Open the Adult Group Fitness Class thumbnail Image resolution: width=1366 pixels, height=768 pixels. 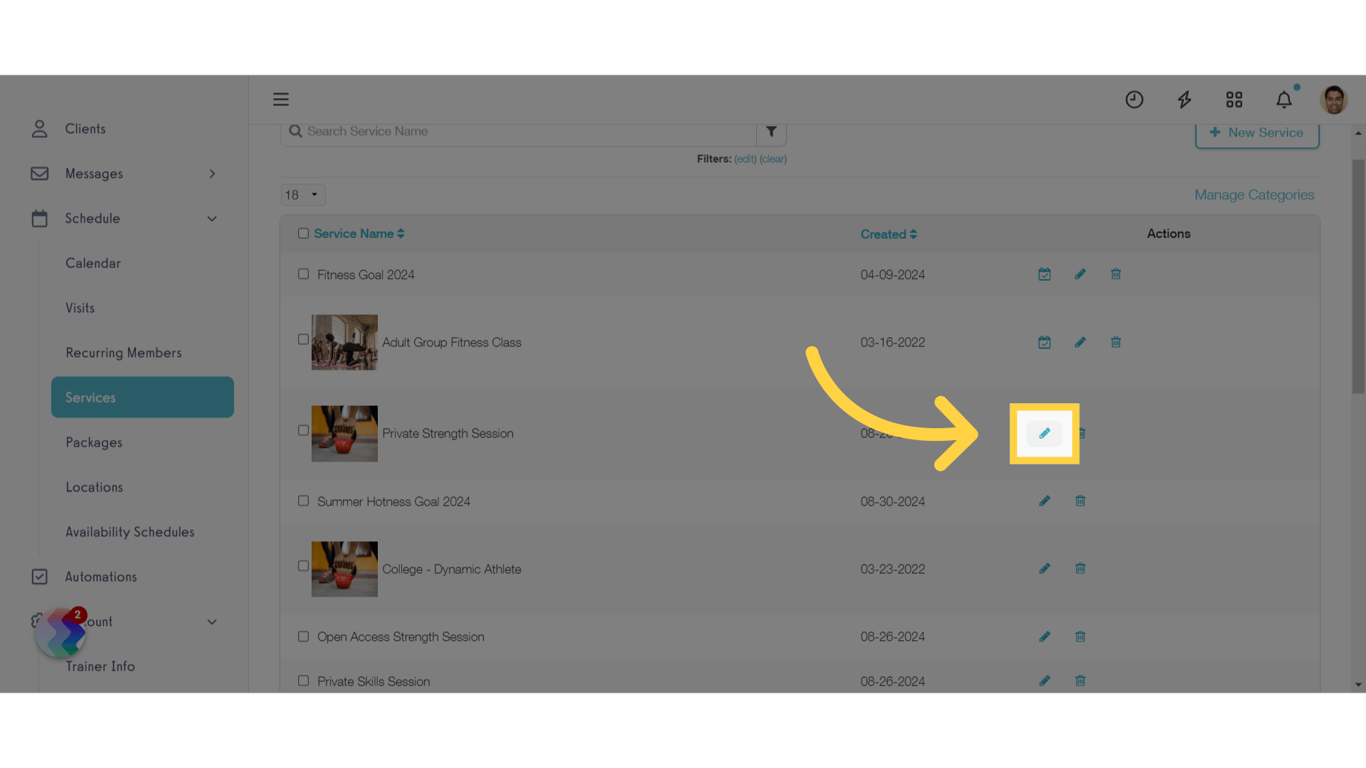[344, 342]
